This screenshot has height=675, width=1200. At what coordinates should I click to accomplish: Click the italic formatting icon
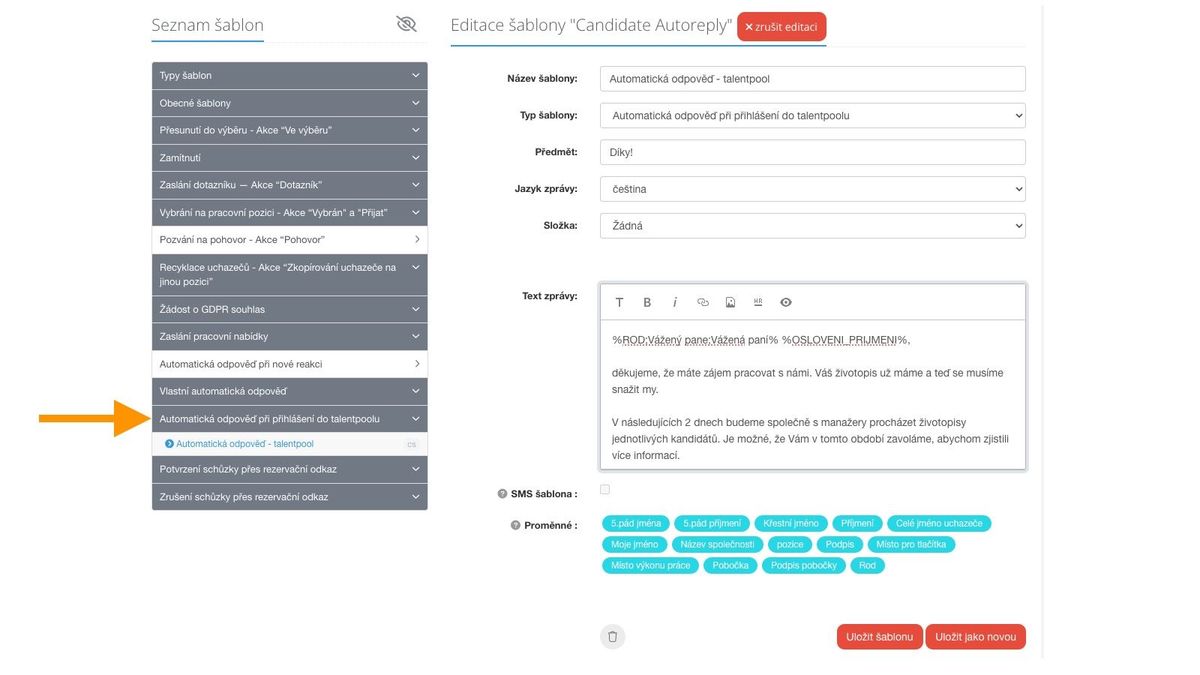(675, 302)
